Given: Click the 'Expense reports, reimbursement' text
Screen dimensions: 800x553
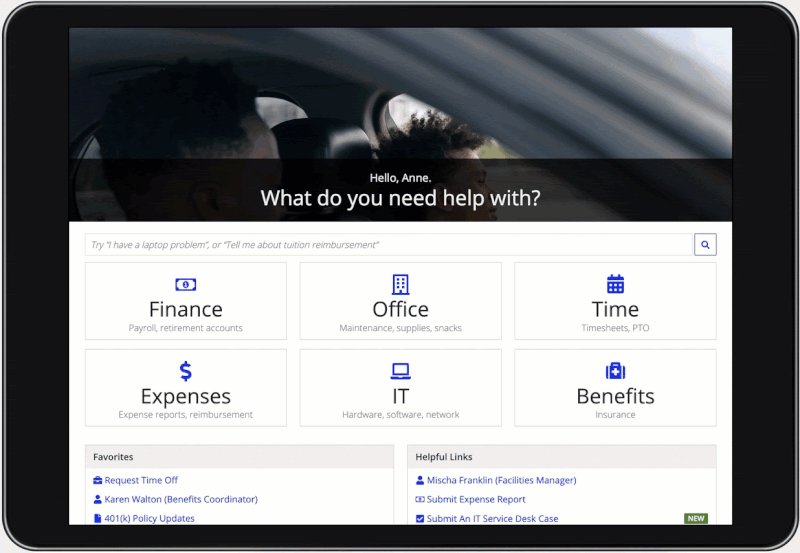Looking at the screenshot, I should [x=186, y=415].
